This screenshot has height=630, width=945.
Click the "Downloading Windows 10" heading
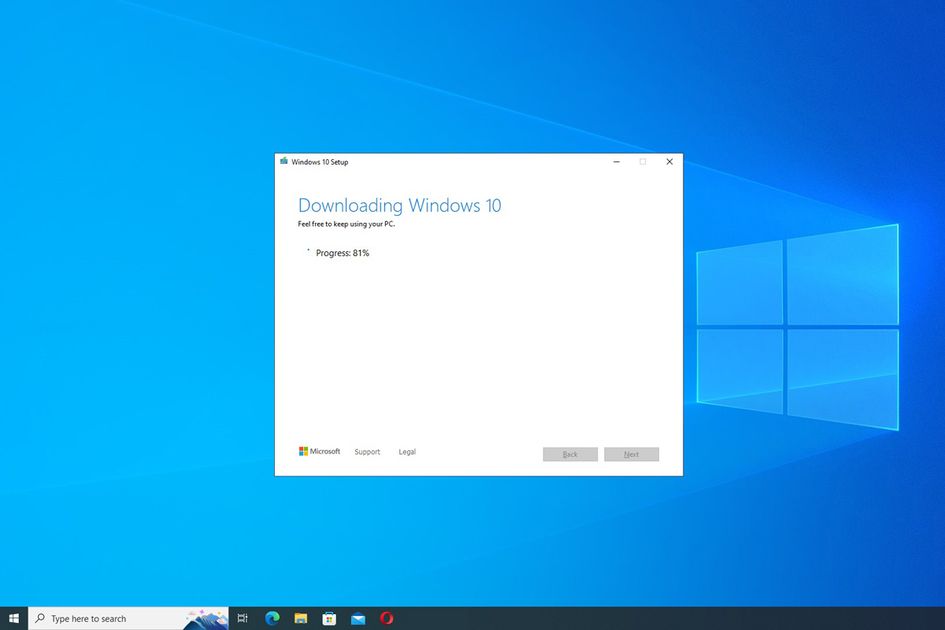tap(400, 206)
